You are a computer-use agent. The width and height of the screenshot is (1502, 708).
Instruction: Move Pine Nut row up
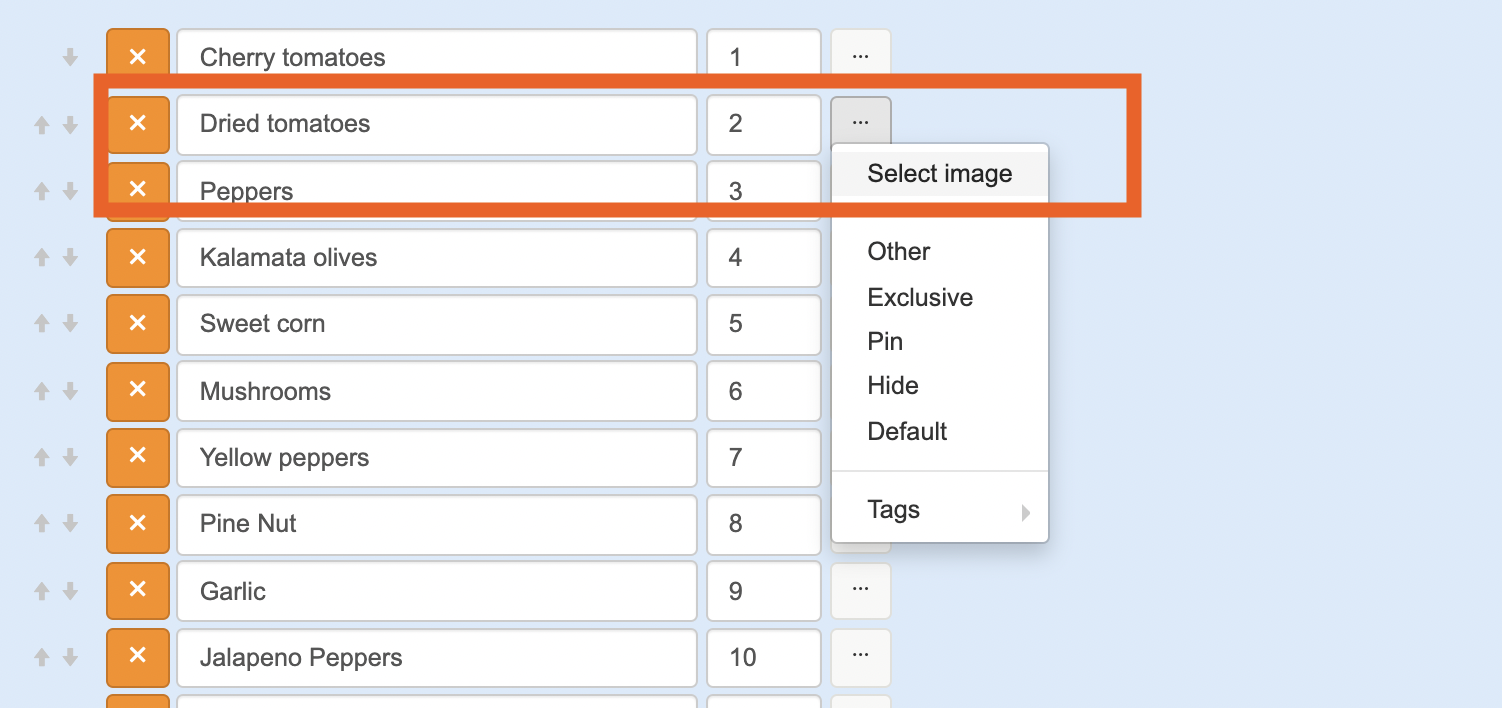42,523
